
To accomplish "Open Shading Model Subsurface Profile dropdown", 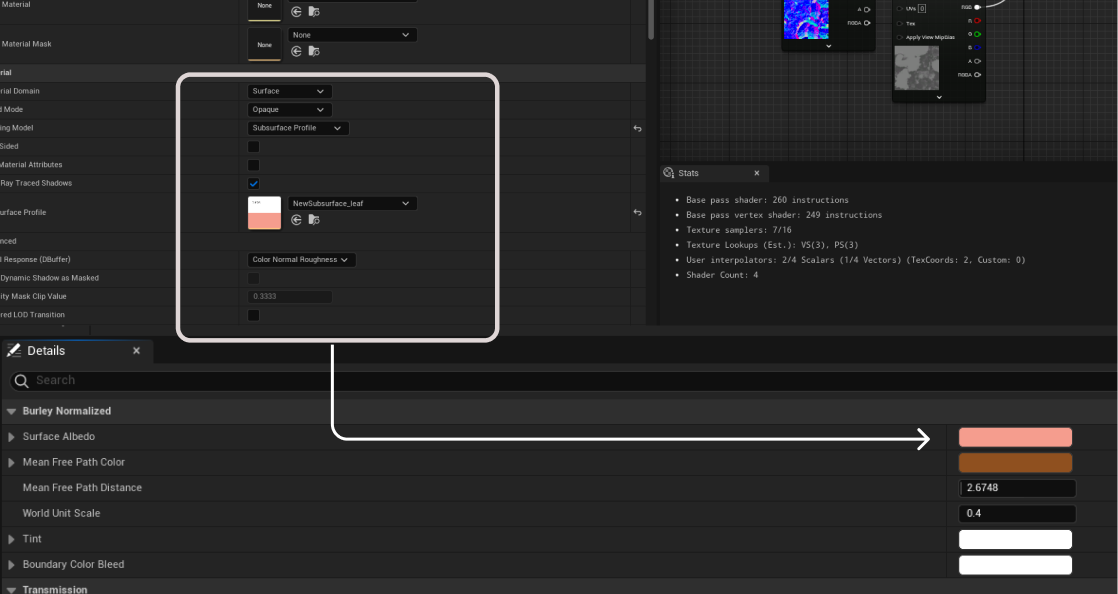I will click(x=298, y=128).
